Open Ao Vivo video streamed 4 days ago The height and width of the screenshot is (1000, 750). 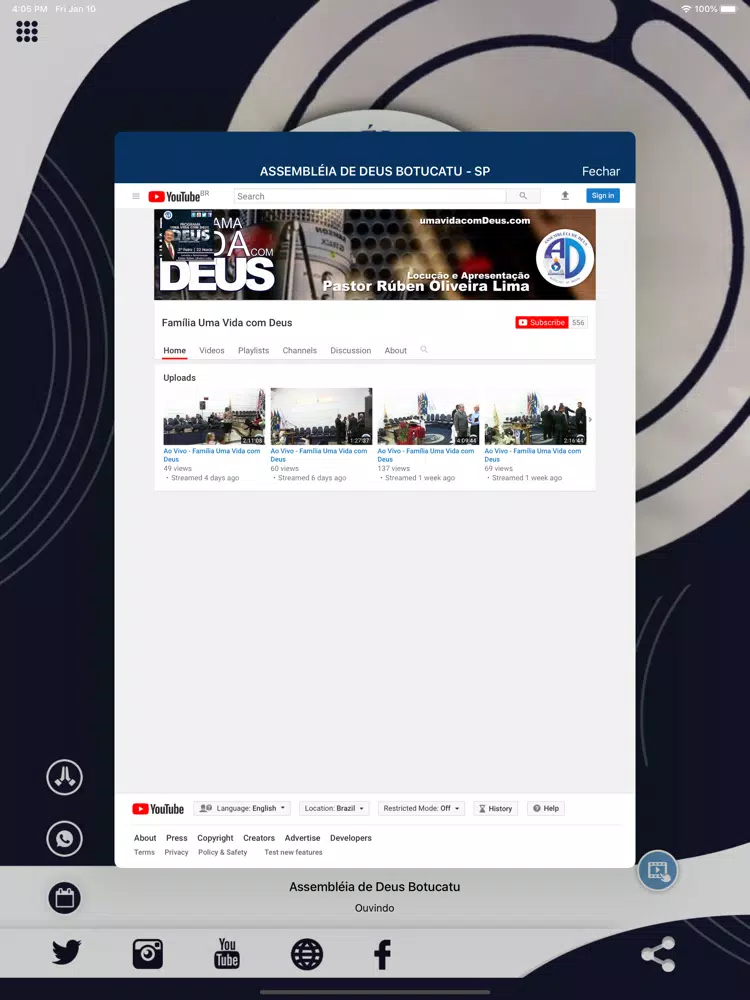pyautogui.click(x=212, y=455)
